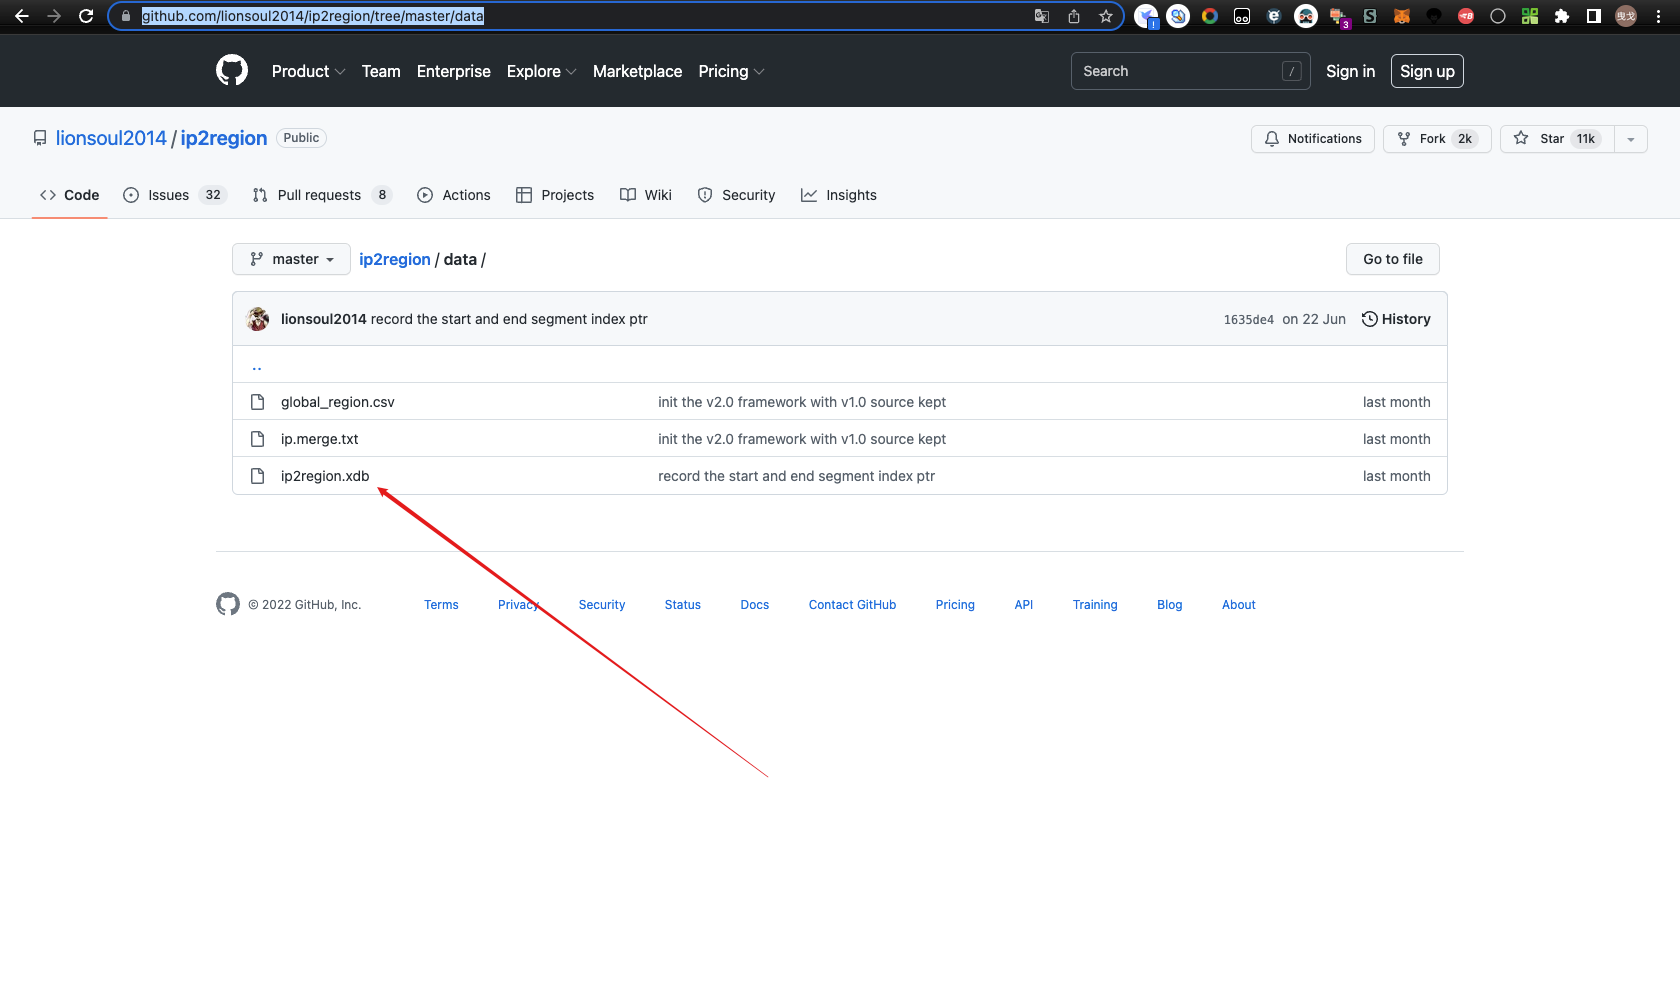Open the master branch selector
Screen dimensions: 1680x1005
coord(291,259)
